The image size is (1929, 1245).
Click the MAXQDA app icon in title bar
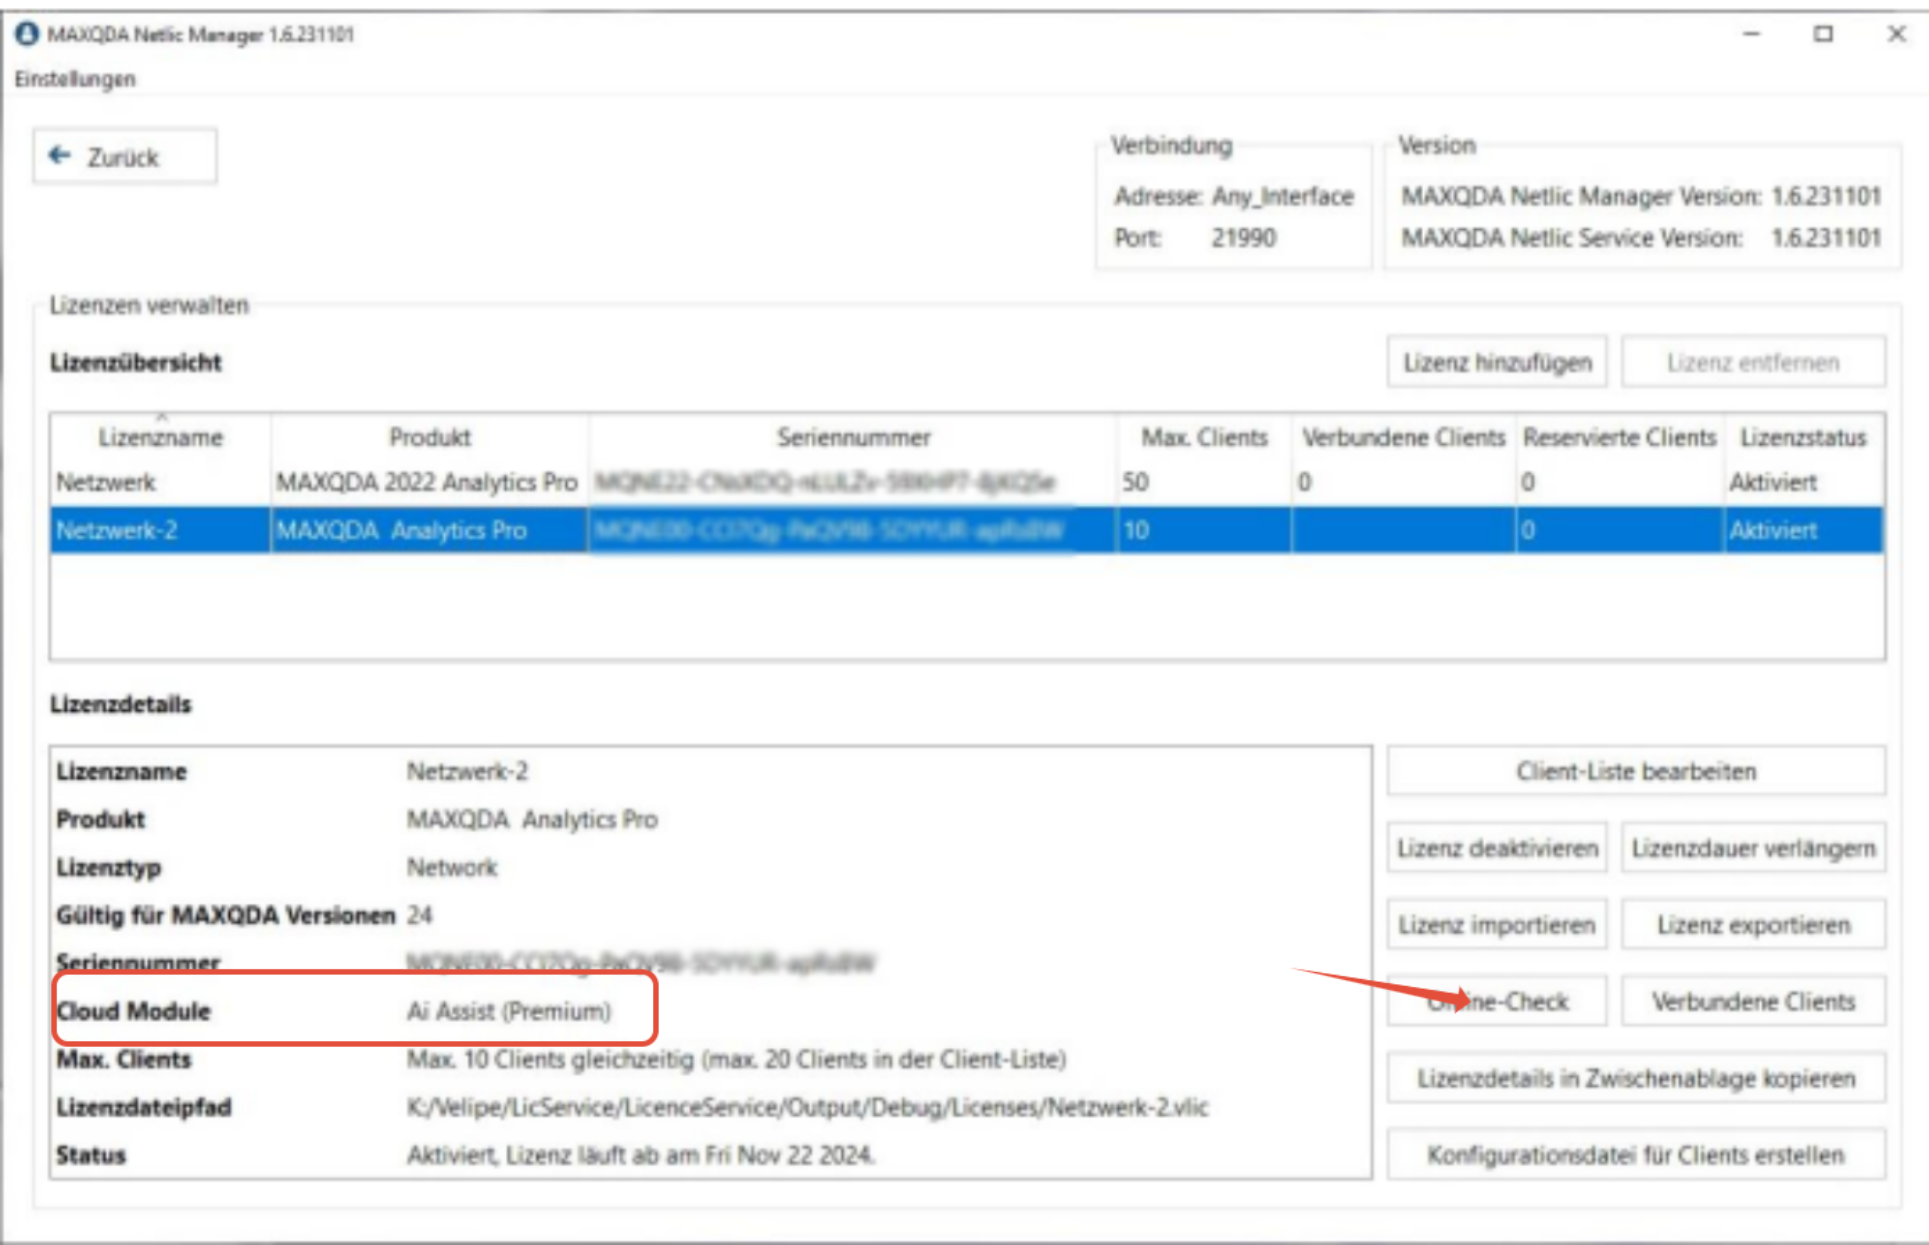pyautogui.click(x=27, y=34)
